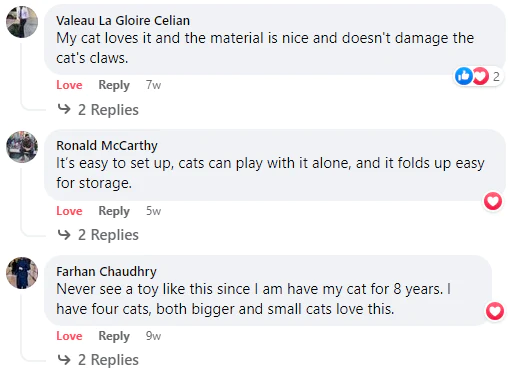The width and height of the screenshot is (517, 372).
Task: Expand 2 Replies under Farhan Chaudhry's comment
Action: coord(108,360)
